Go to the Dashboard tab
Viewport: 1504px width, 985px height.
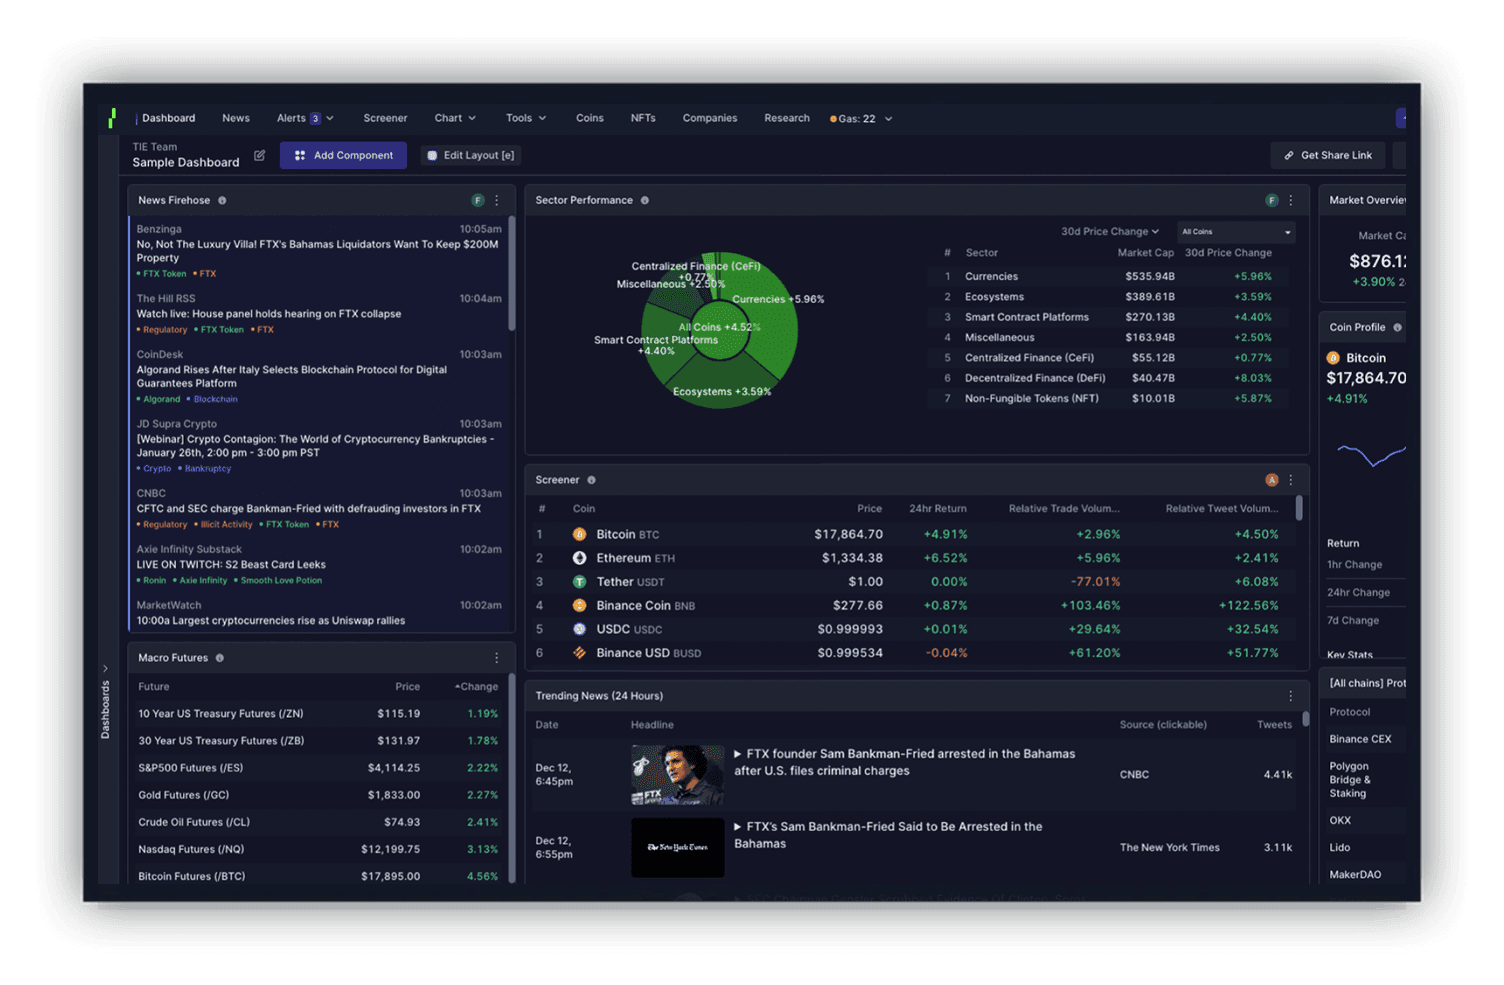click(x=168, y=118)
